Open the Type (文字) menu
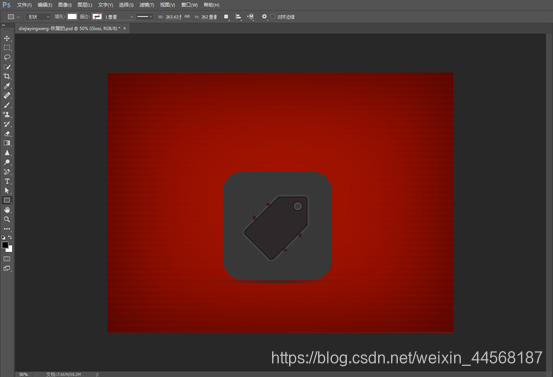The width and height of the screenshot is (553, 377). pos(105,5)
